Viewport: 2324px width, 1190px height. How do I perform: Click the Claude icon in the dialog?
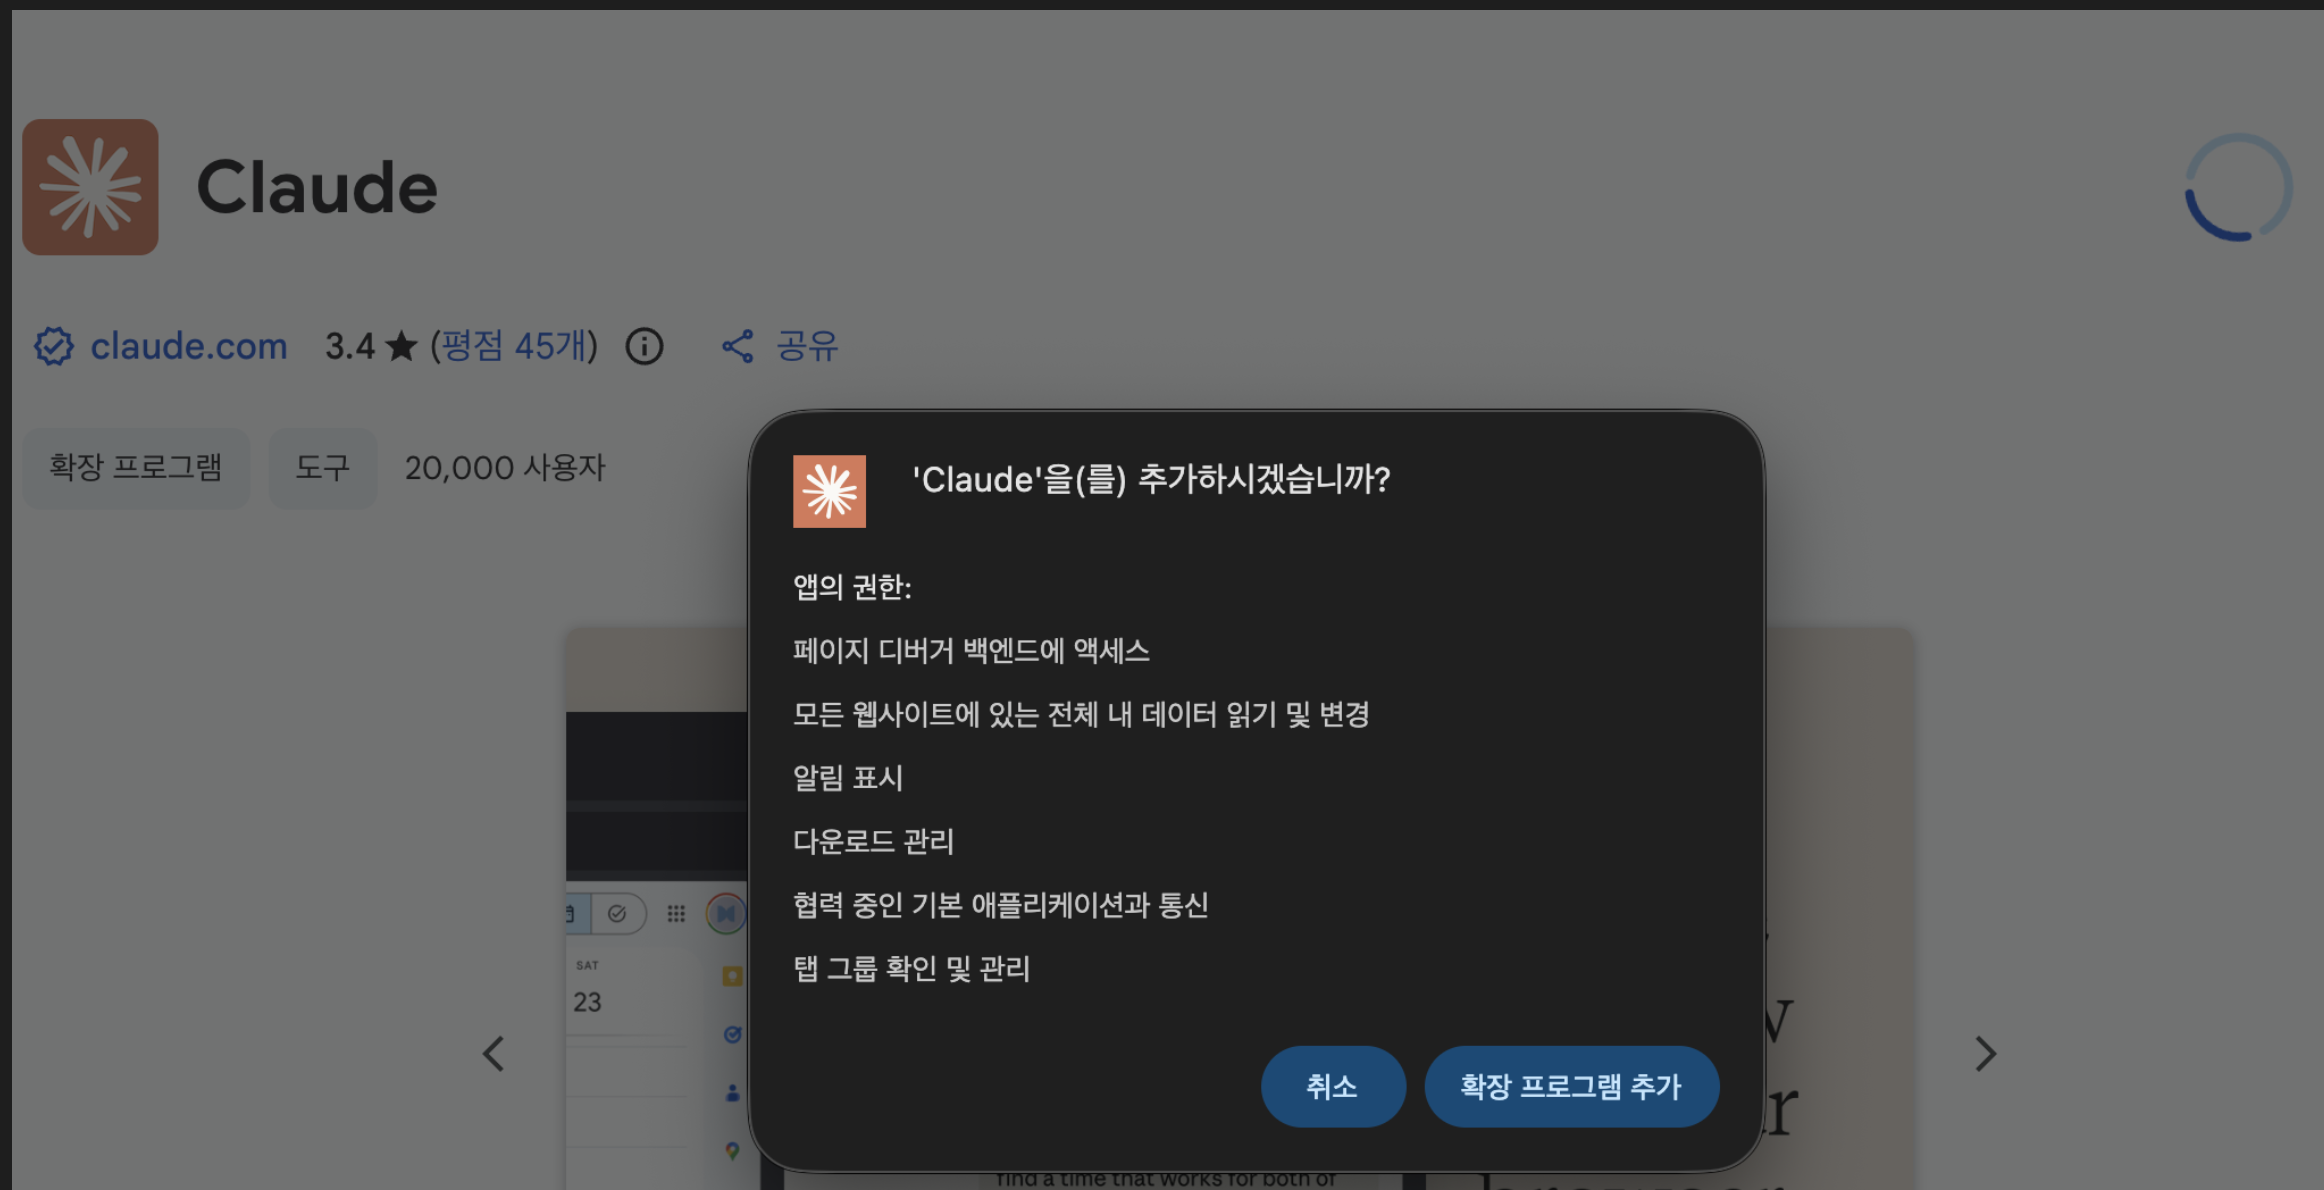pos(829,491)
